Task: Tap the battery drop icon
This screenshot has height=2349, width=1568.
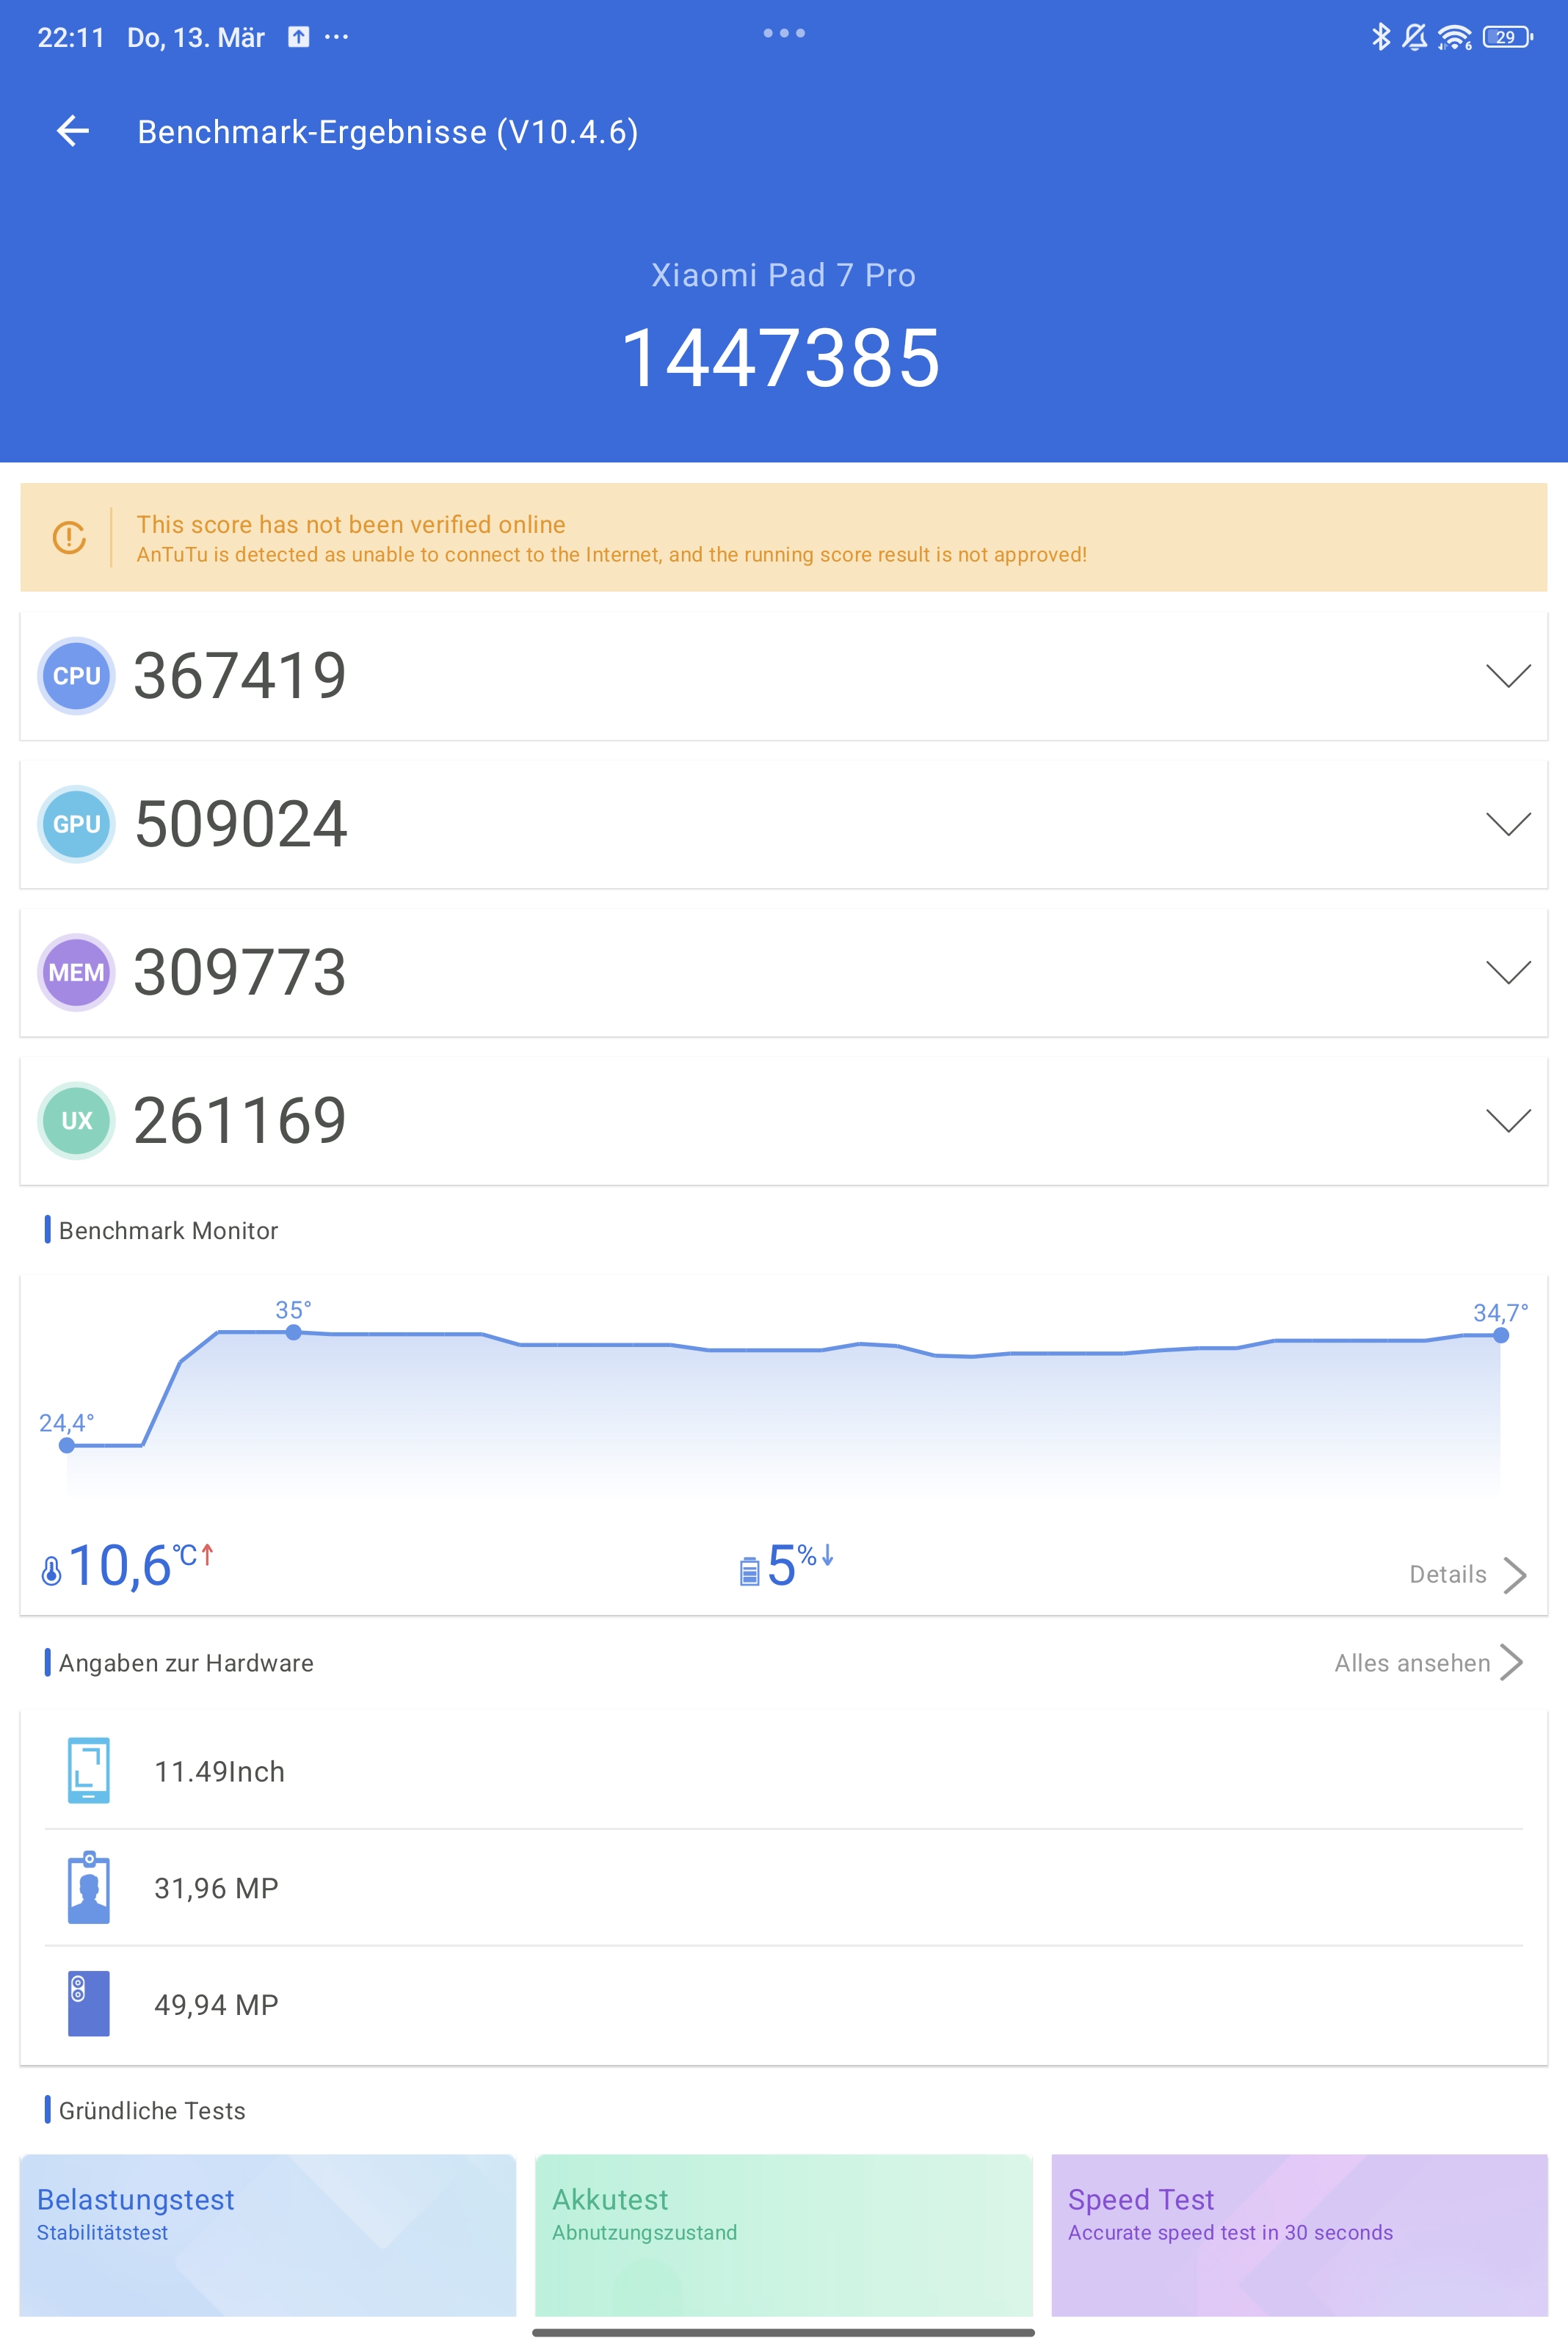Action: click(x=749, y=1571)
